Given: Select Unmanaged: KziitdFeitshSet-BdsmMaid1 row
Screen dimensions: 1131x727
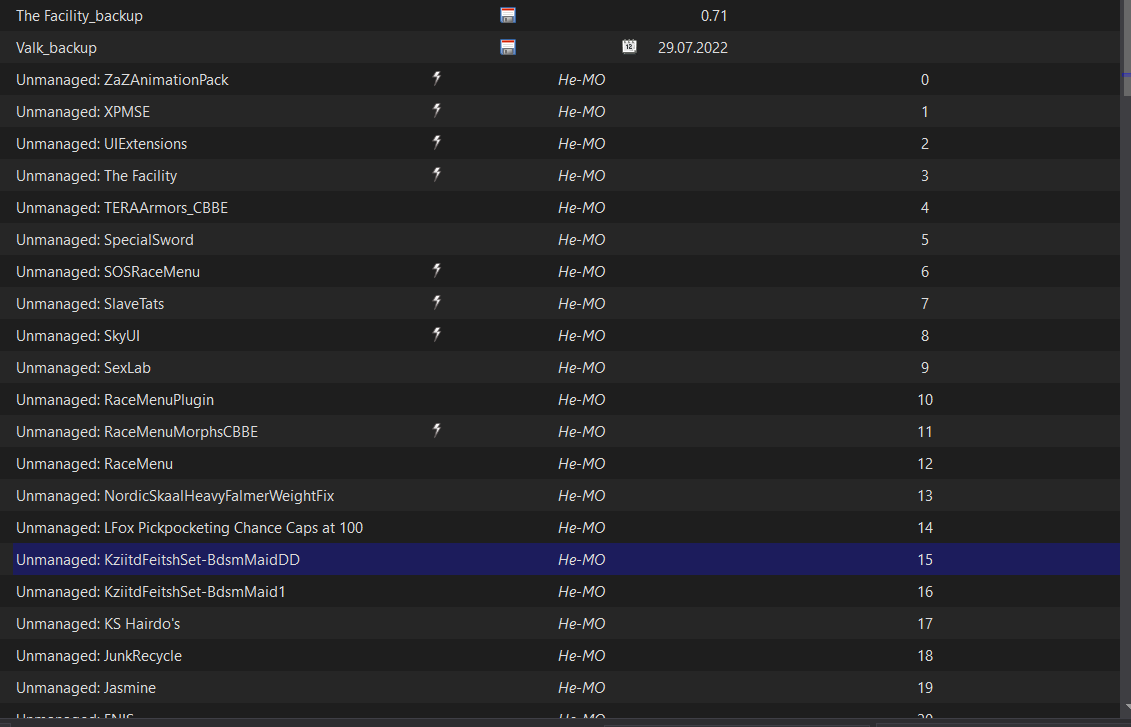Looking at the screenshot, I should point(560,591).
